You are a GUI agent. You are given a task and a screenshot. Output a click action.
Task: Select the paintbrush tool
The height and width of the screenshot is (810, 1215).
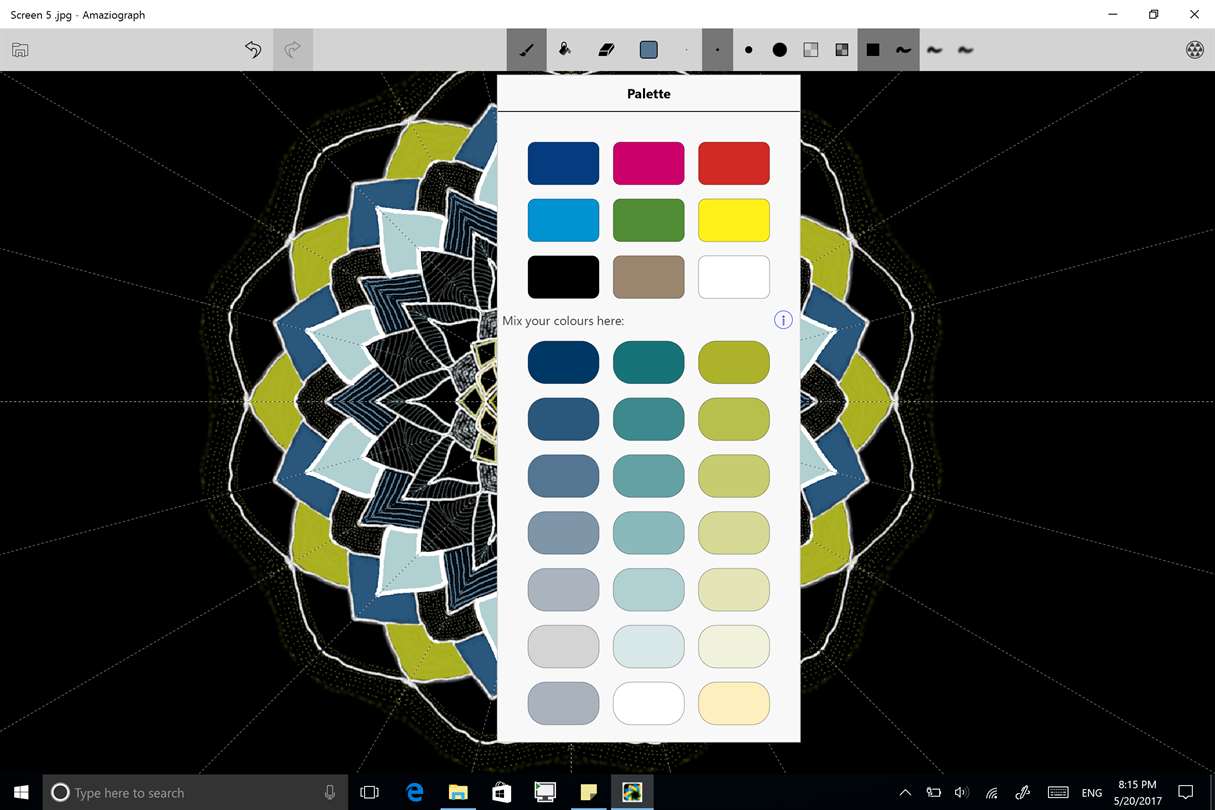pos(526,50)
